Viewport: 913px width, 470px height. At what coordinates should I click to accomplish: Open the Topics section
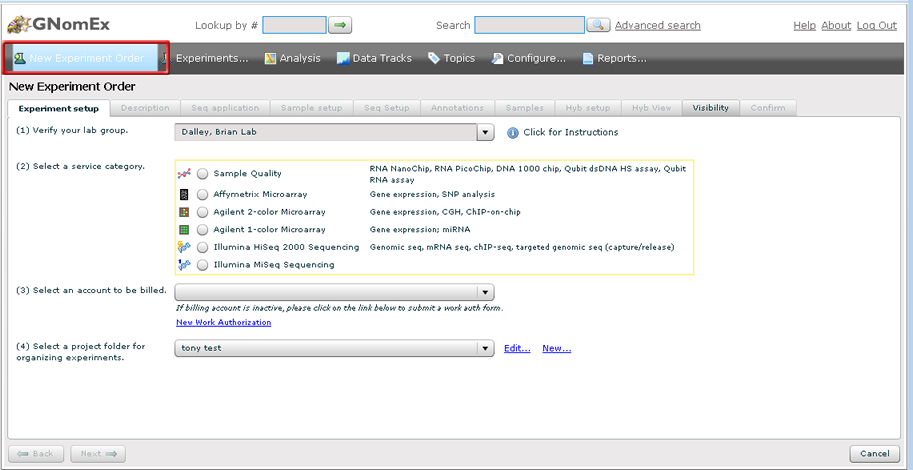click(451, 58)
